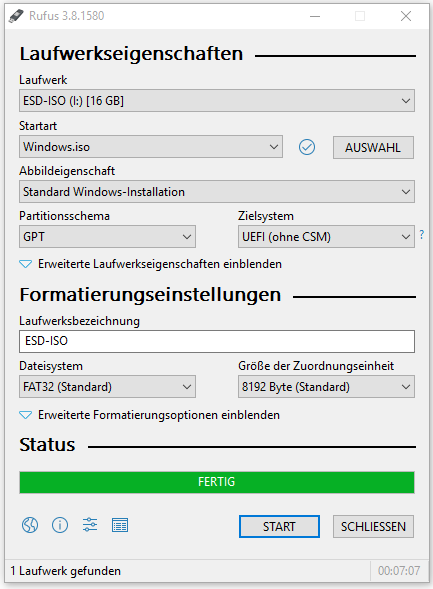The image size is (433, 589).
Task: Click the Laufwerksbezeichnung ESD-ISO text field
Action: (x=217, y=341)
